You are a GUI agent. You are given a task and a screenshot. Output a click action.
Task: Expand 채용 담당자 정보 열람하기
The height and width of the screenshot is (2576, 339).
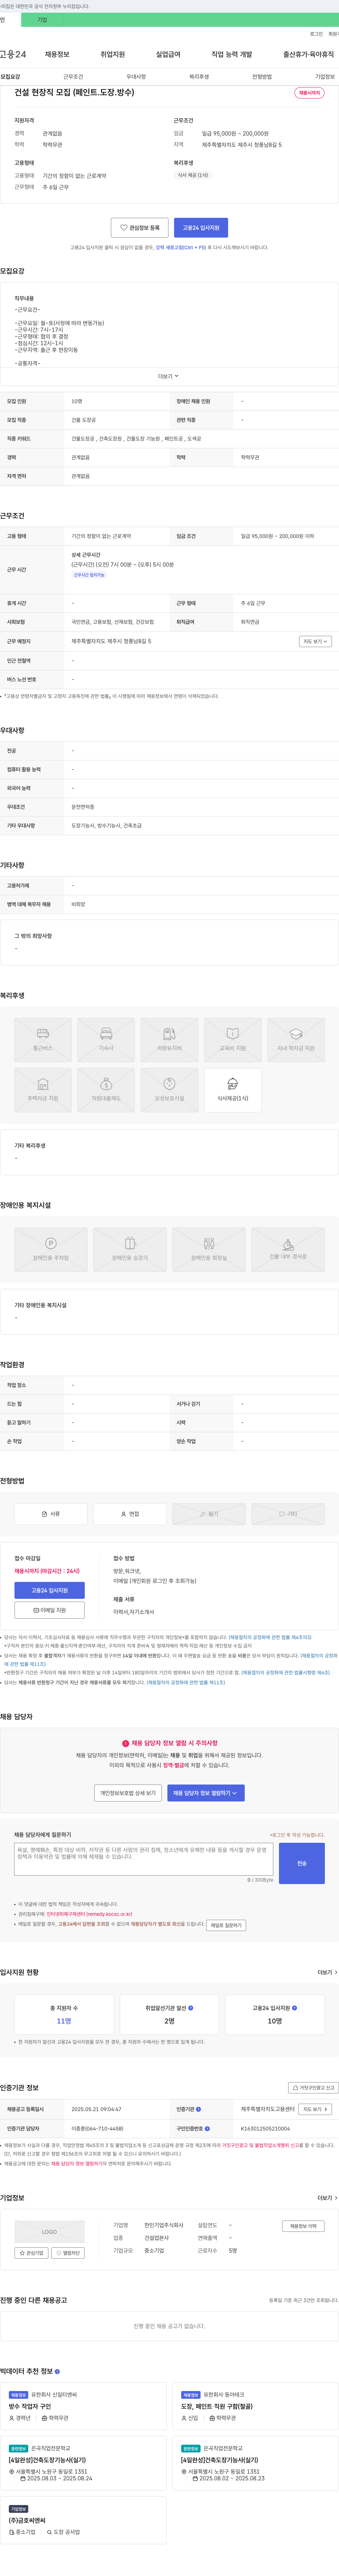point(205,1793)
